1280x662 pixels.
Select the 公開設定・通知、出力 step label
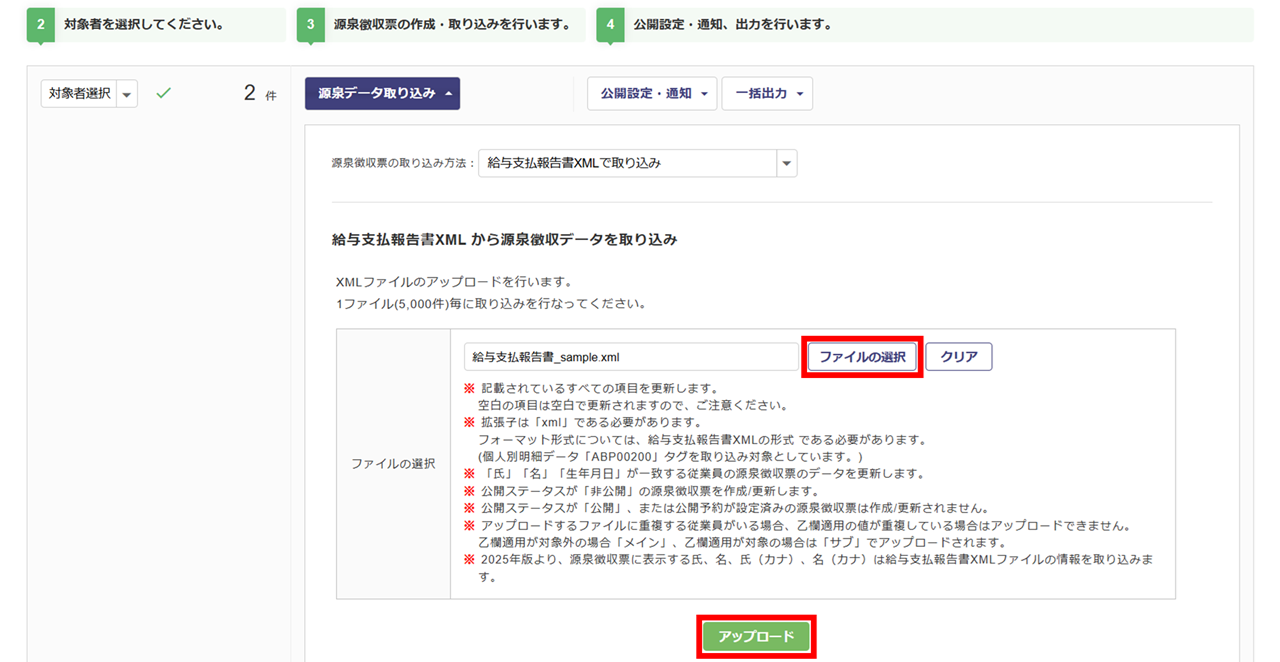click(x=732, y=25)
